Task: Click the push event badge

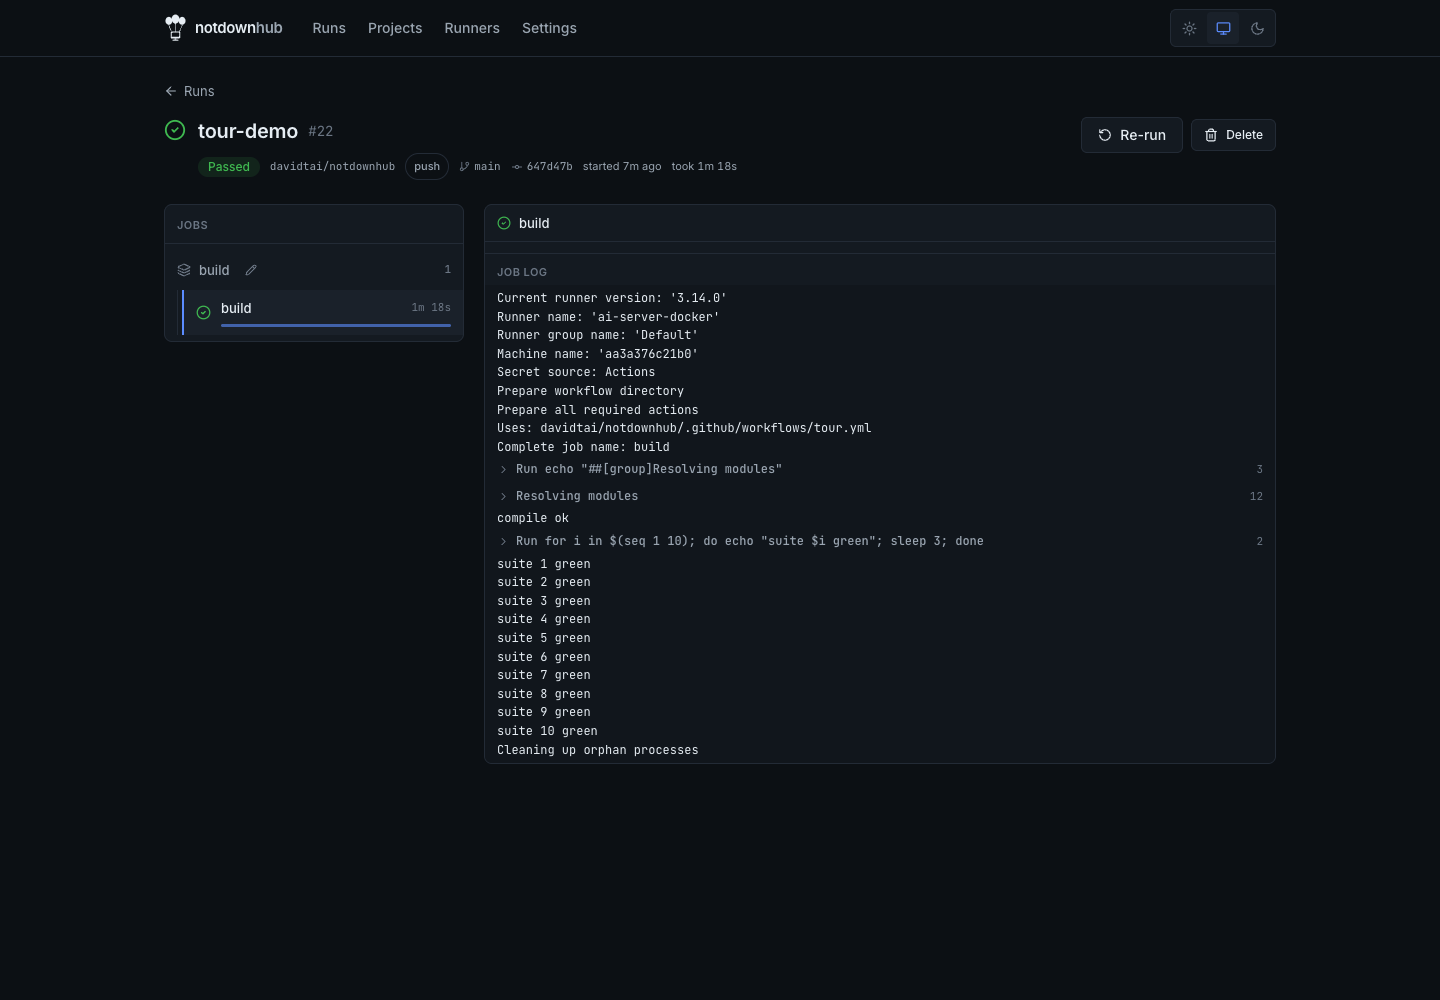Action: click(427, 167)
